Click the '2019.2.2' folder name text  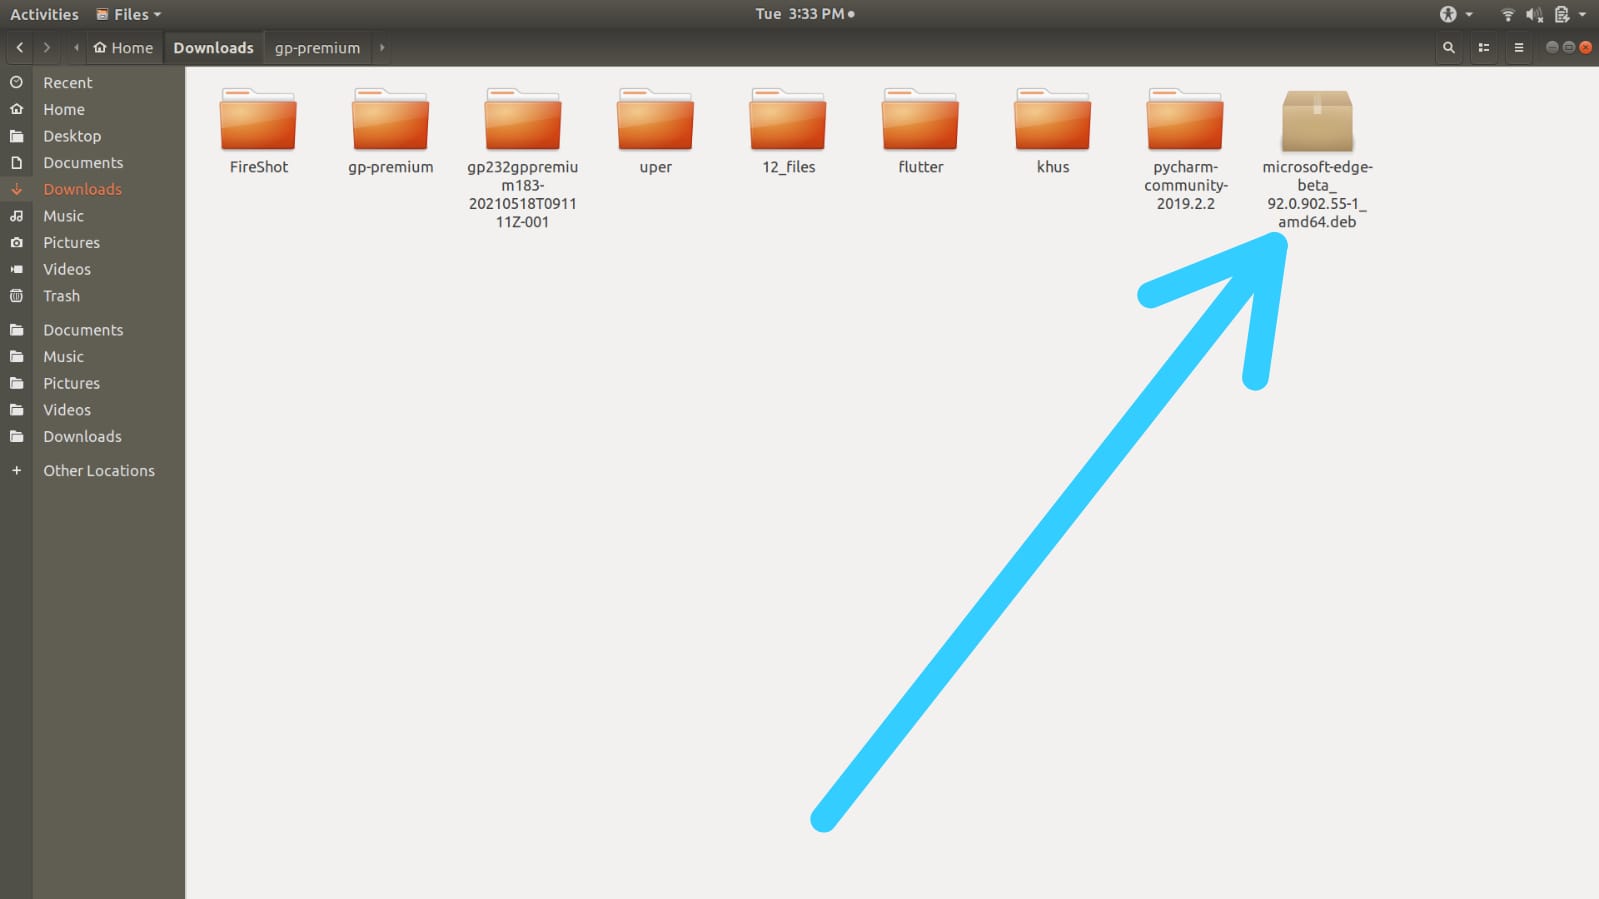(1186, 203)
